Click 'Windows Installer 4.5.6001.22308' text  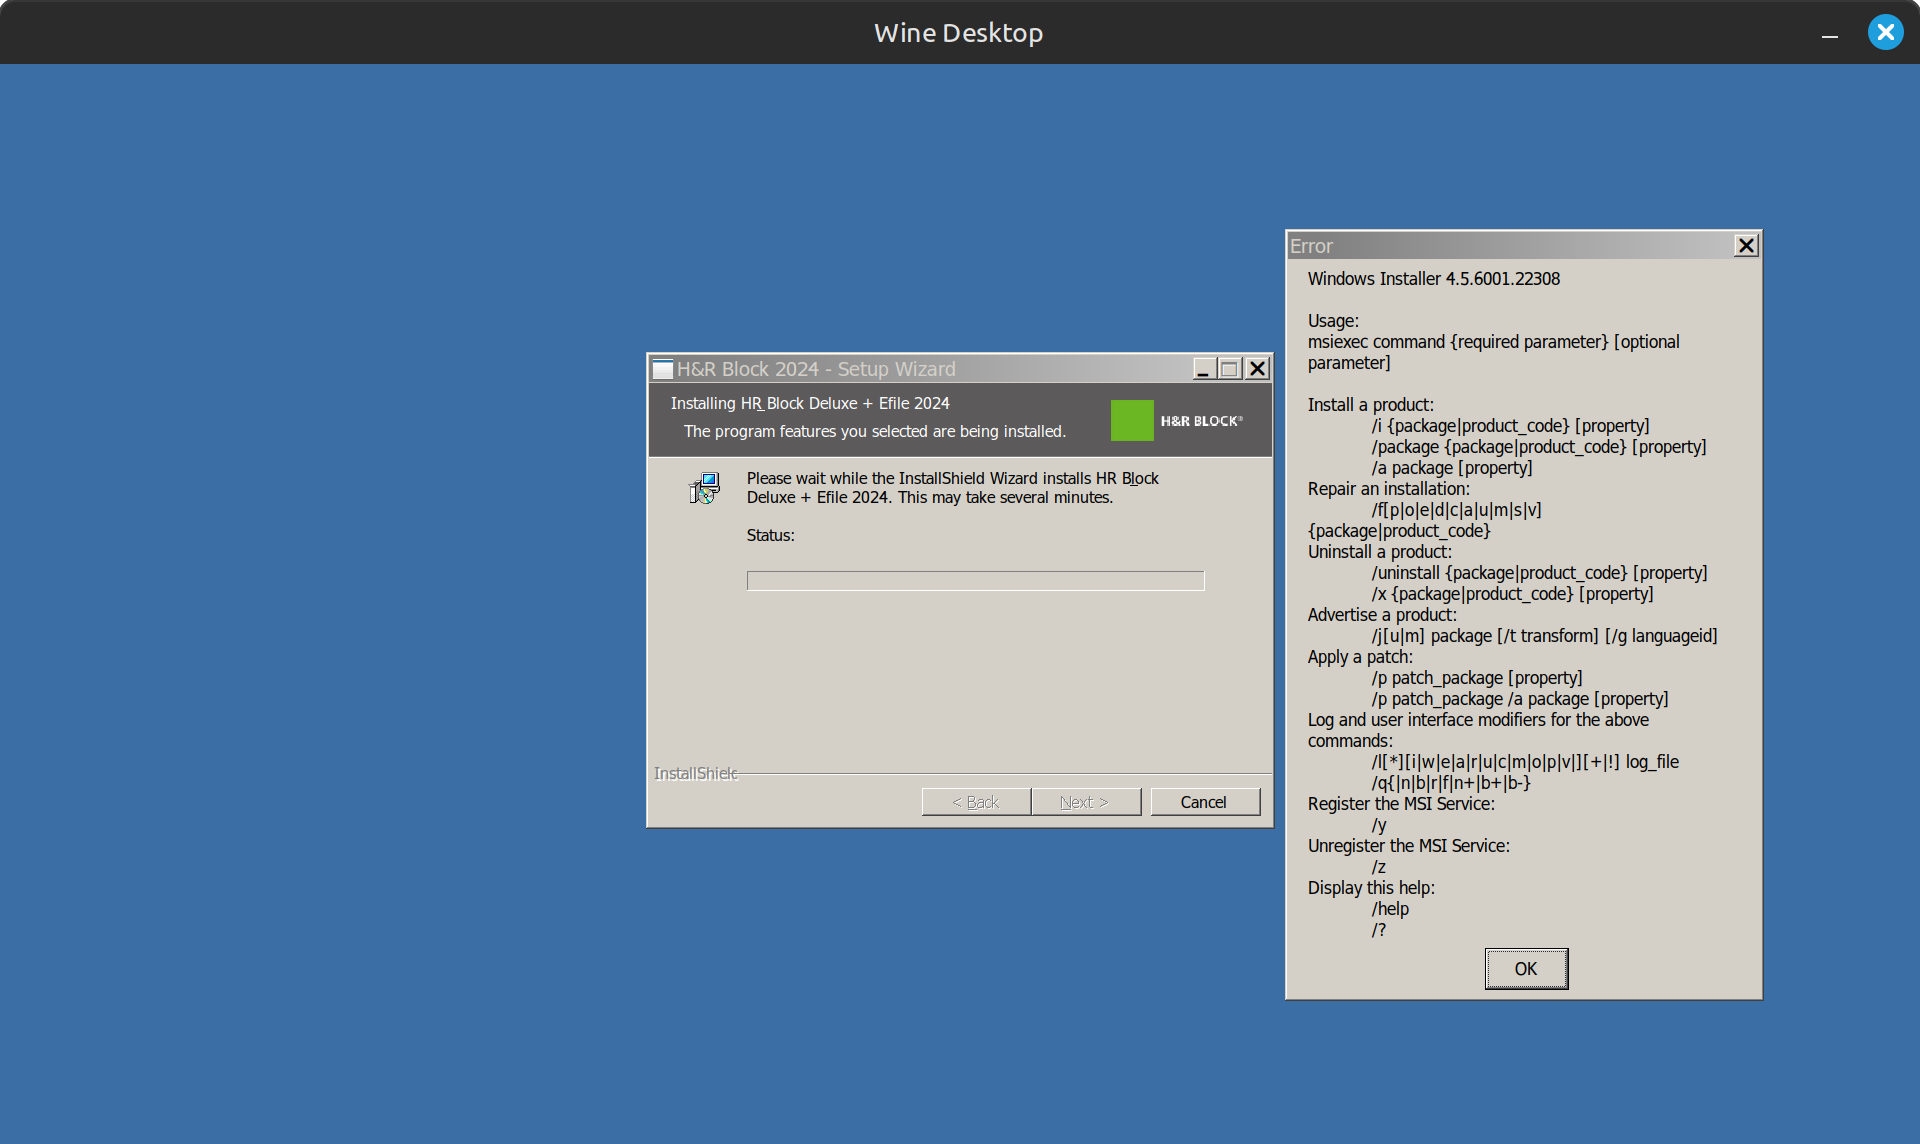[1434, 279]
